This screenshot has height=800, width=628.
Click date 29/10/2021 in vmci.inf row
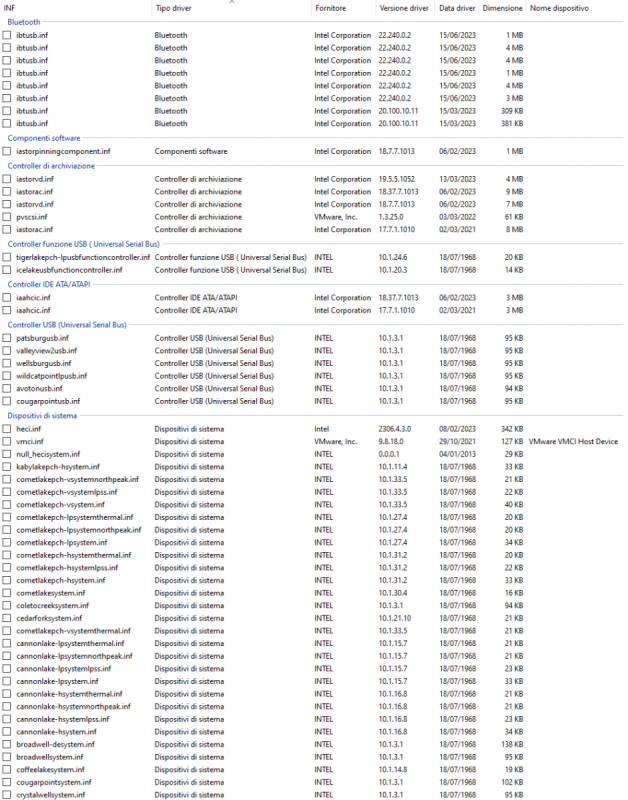pyautogui.click(x=457, y=442)
